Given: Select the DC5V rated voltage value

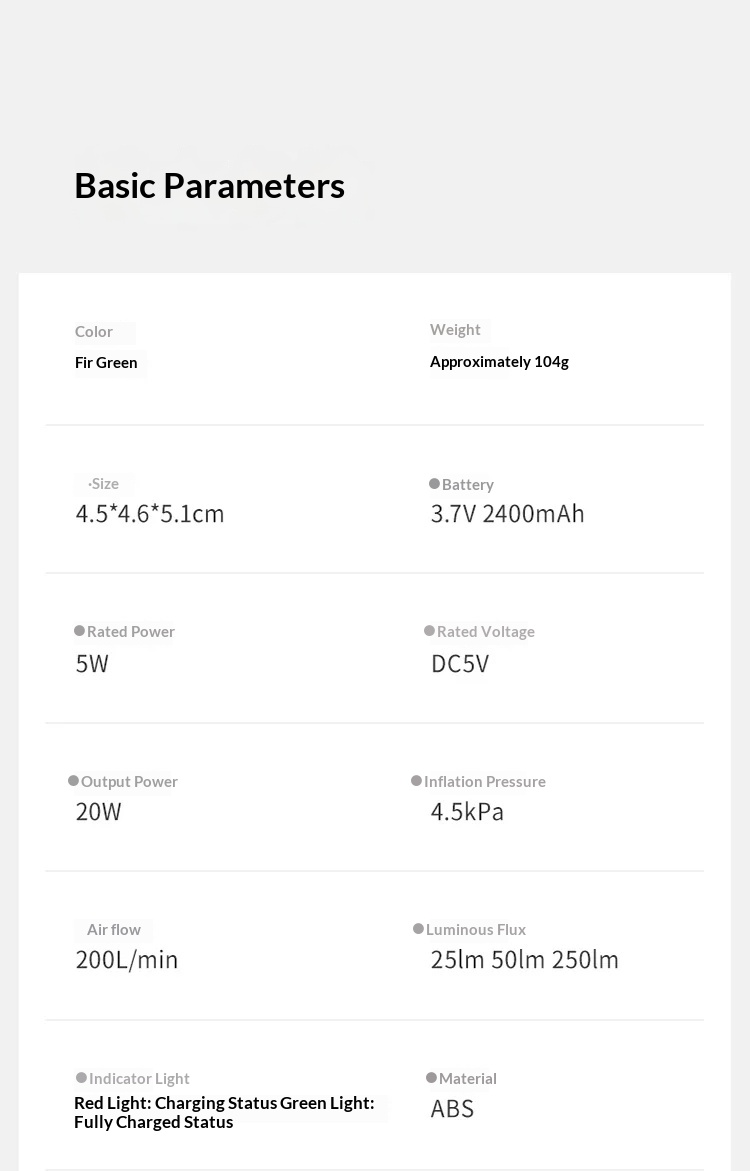Looking at the screenshot, I should [x=460, y=664].
